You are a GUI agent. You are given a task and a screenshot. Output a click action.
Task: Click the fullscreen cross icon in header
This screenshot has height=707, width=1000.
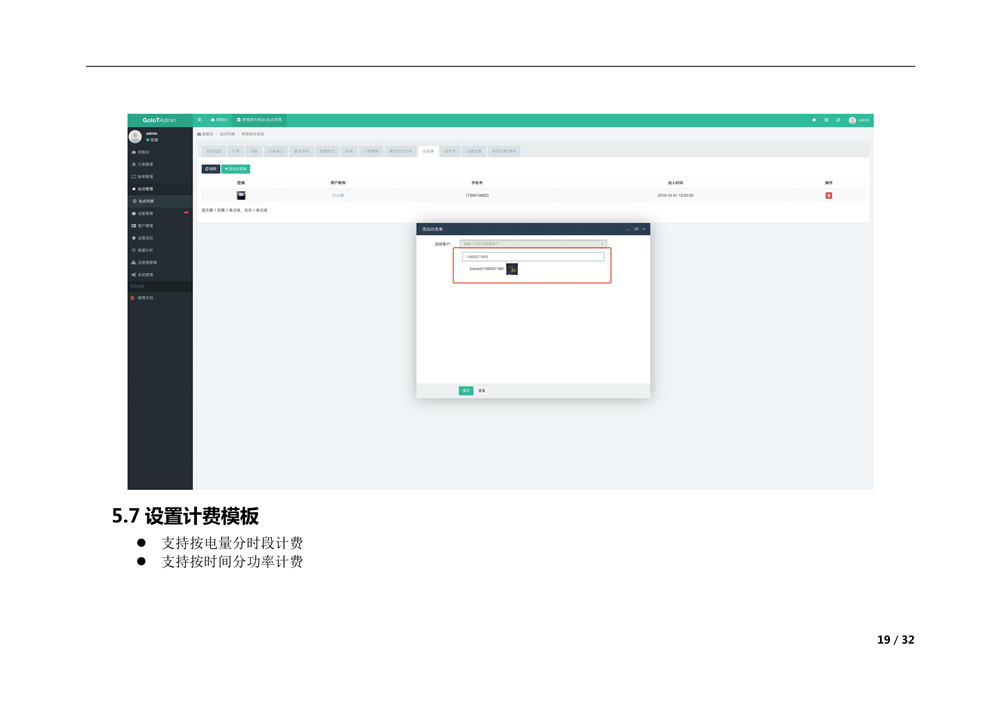tap(826, 120)
